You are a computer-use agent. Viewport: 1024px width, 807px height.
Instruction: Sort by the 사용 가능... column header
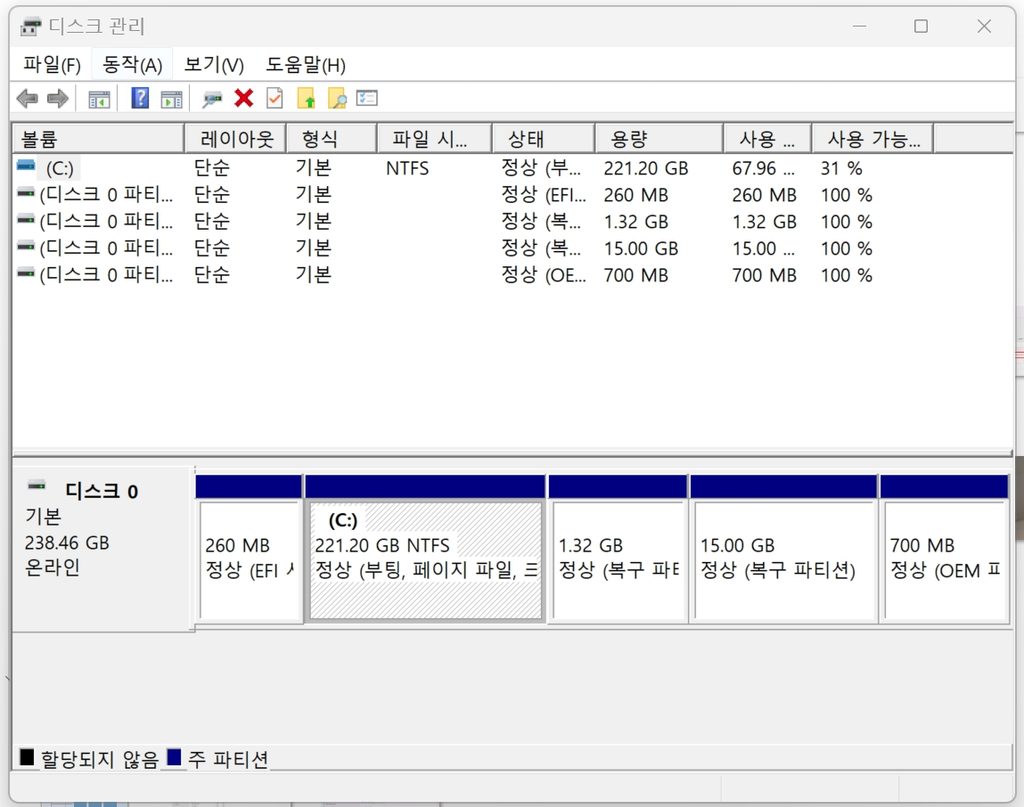point(872,138)
